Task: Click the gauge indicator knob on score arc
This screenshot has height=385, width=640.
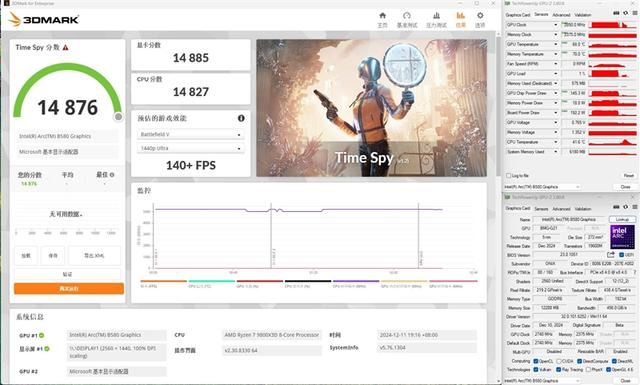Action: click(x=118, y=117)
